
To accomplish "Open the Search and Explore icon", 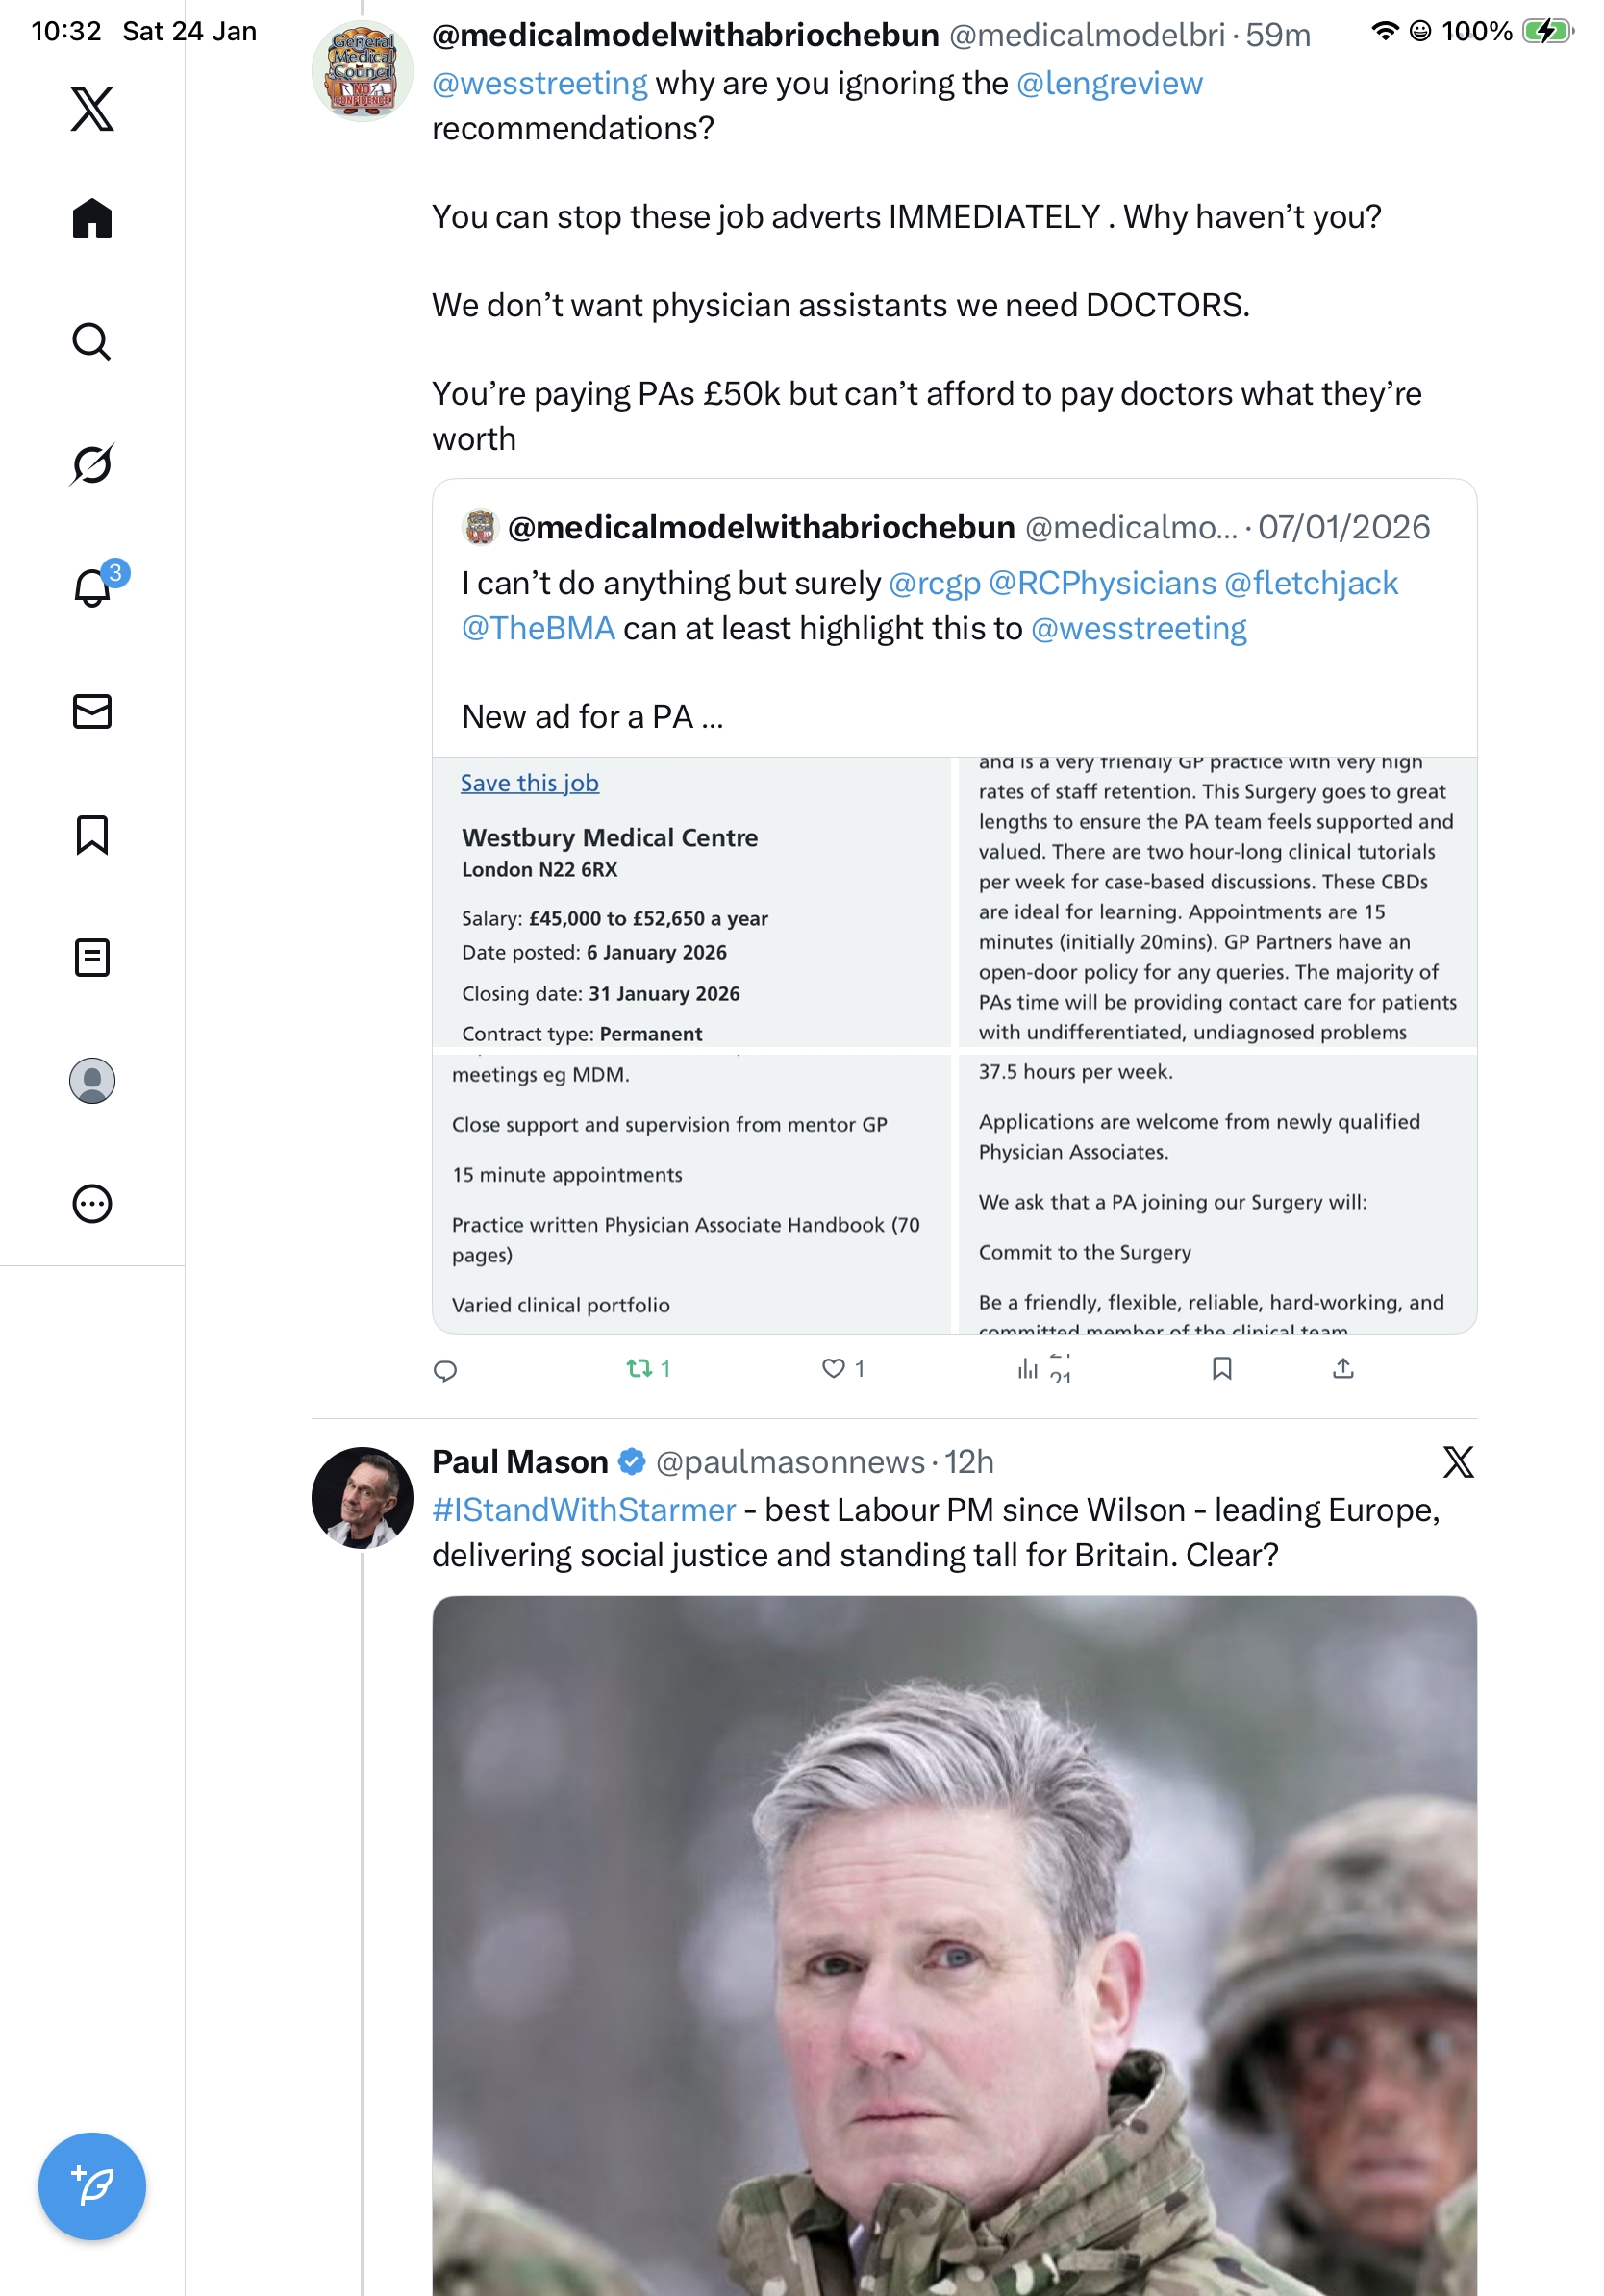I will (x=92, y=341).
